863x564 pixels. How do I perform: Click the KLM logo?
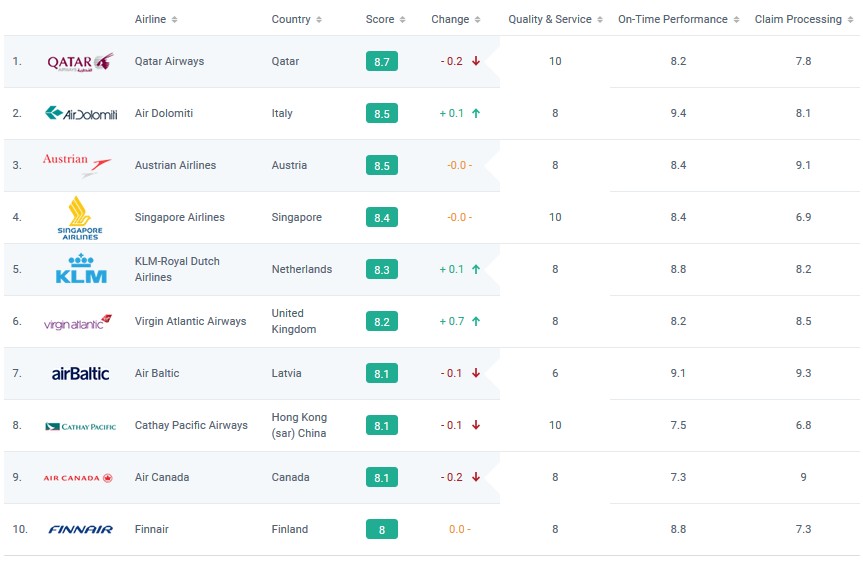click(81, 270)
